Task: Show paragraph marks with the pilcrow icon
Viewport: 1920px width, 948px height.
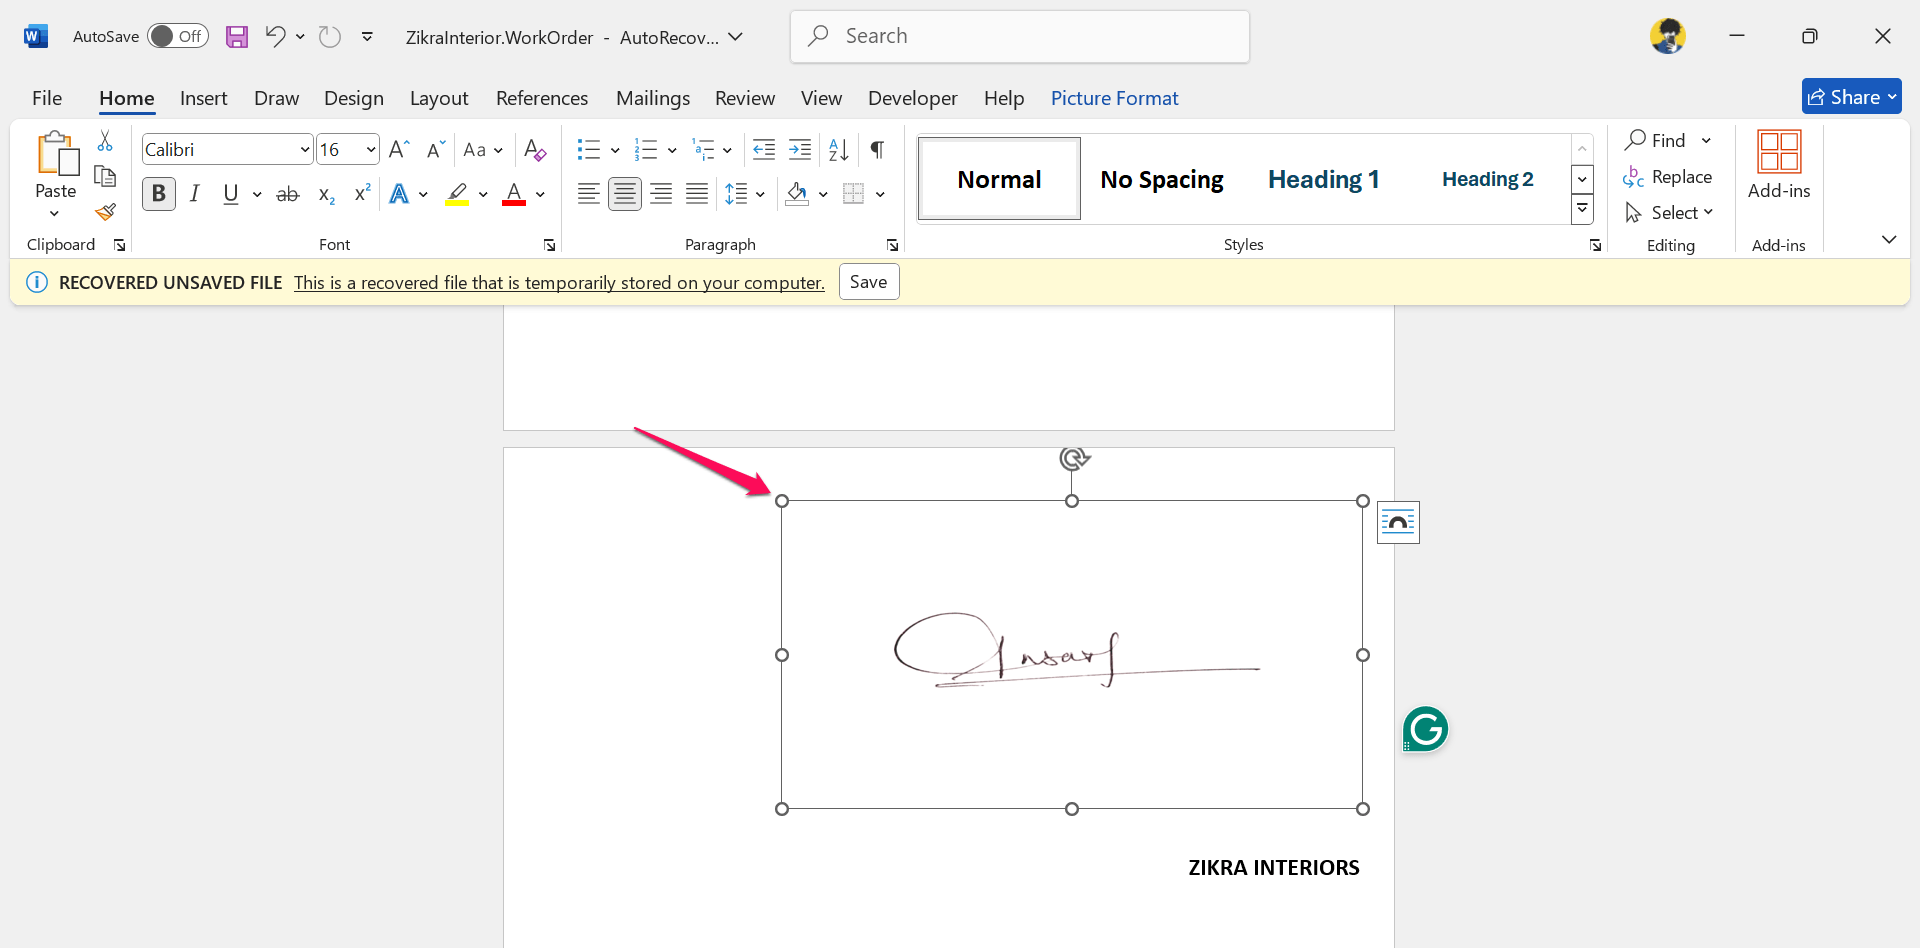Action: [x=877, y=150]
